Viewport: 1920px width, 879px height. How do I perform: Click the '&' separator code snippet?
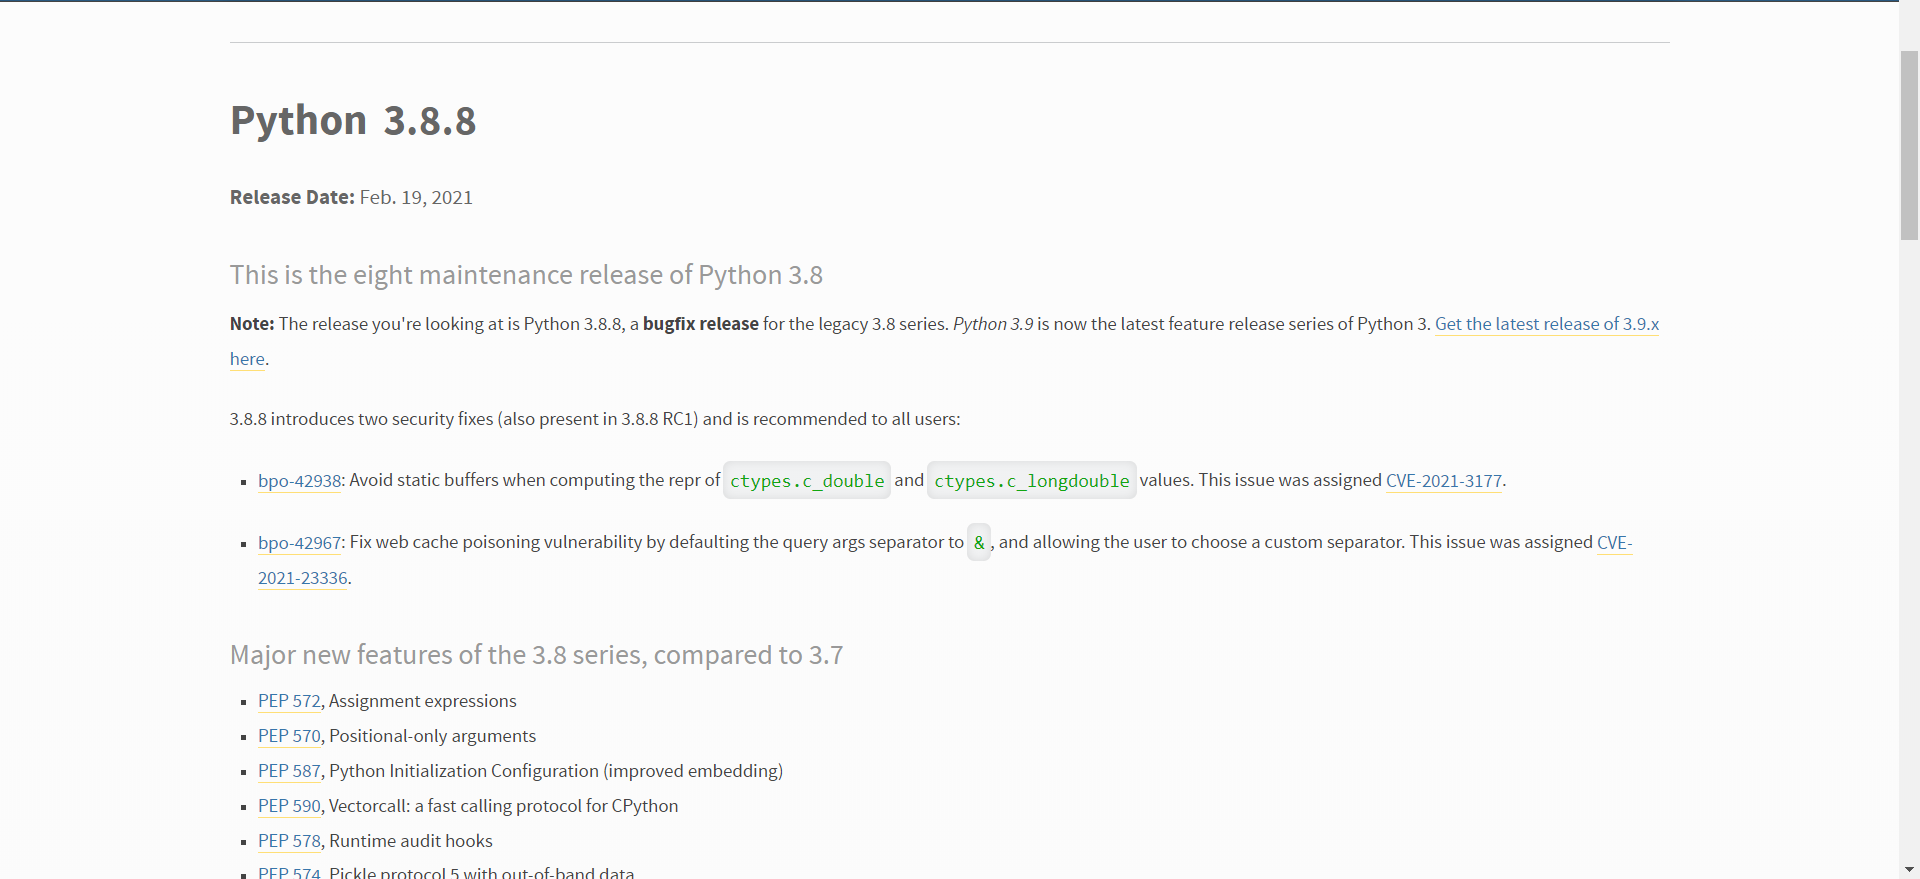coord(979,543)
